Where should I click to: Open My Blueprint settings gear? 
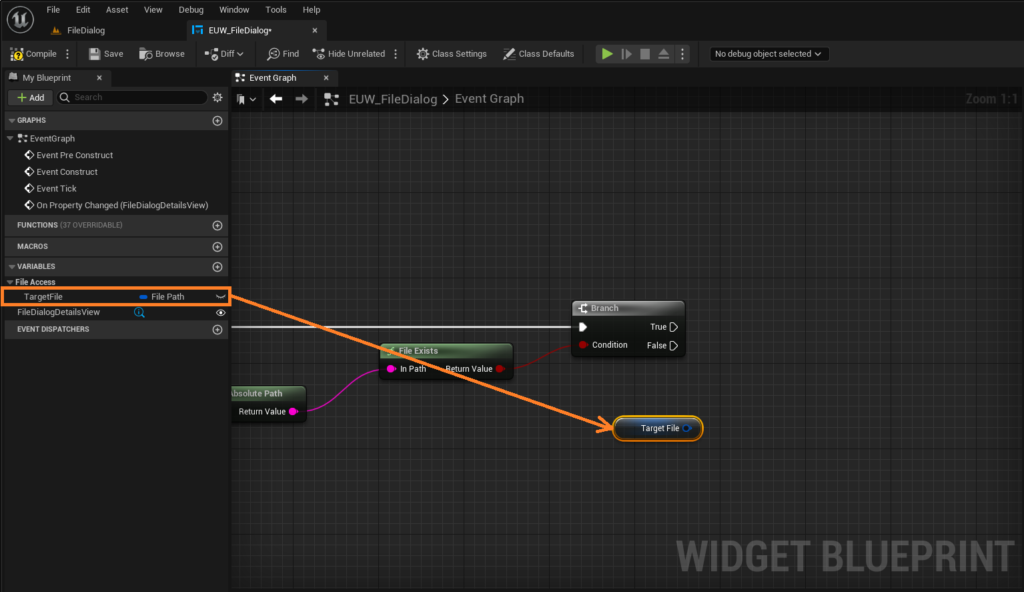[217, 97]
